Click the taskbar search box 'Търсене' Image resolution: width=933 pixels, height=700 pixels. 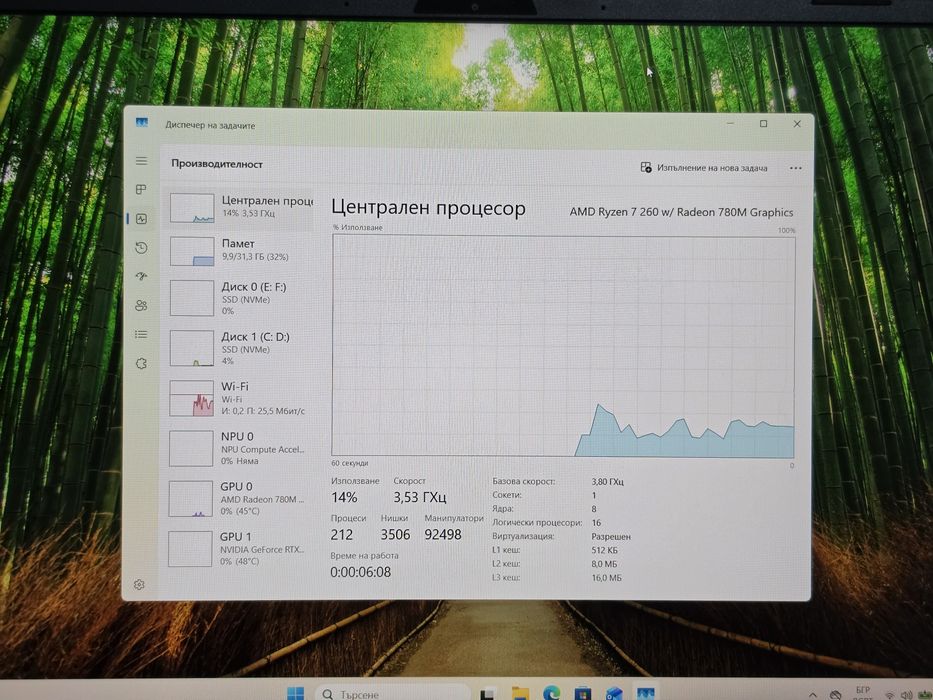(393, 694)
